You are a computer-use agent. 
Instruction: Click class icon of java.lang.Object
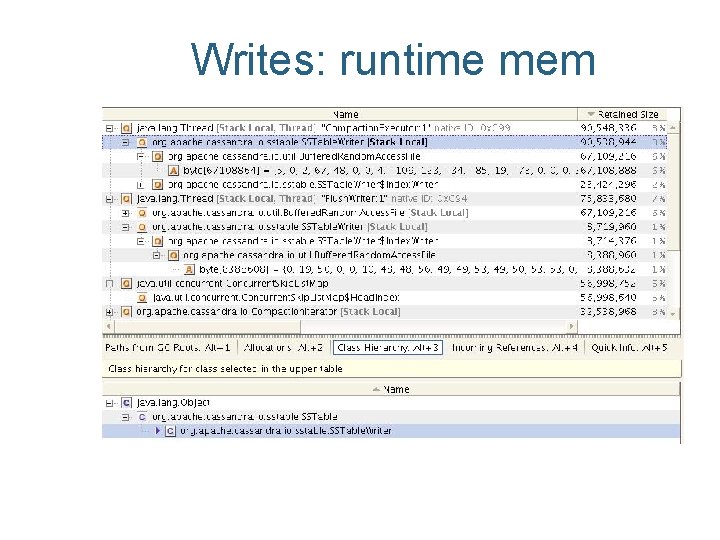tap(126, 403)
